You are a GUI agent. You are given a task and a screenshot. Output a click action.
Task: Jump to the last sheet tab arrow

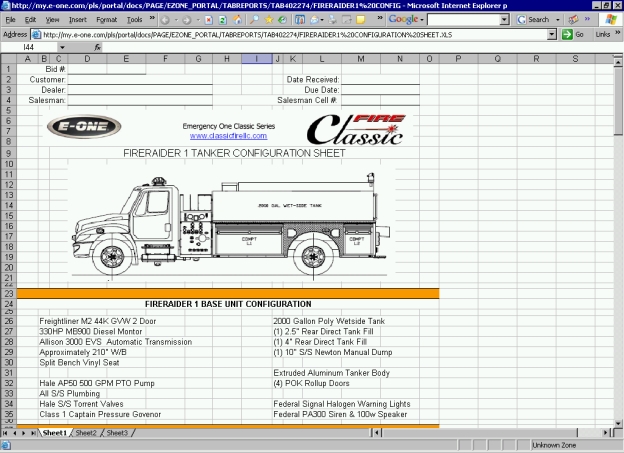coord(33,433)
